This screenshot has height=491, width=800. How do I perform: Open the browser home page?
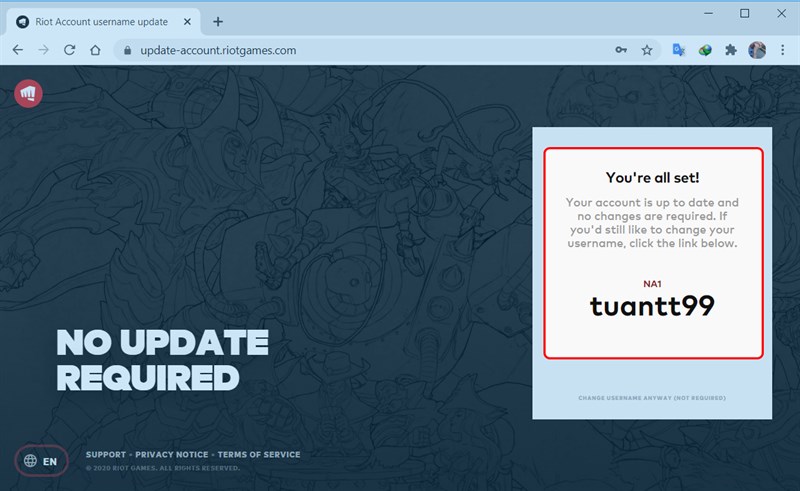(x=95, y=50)
